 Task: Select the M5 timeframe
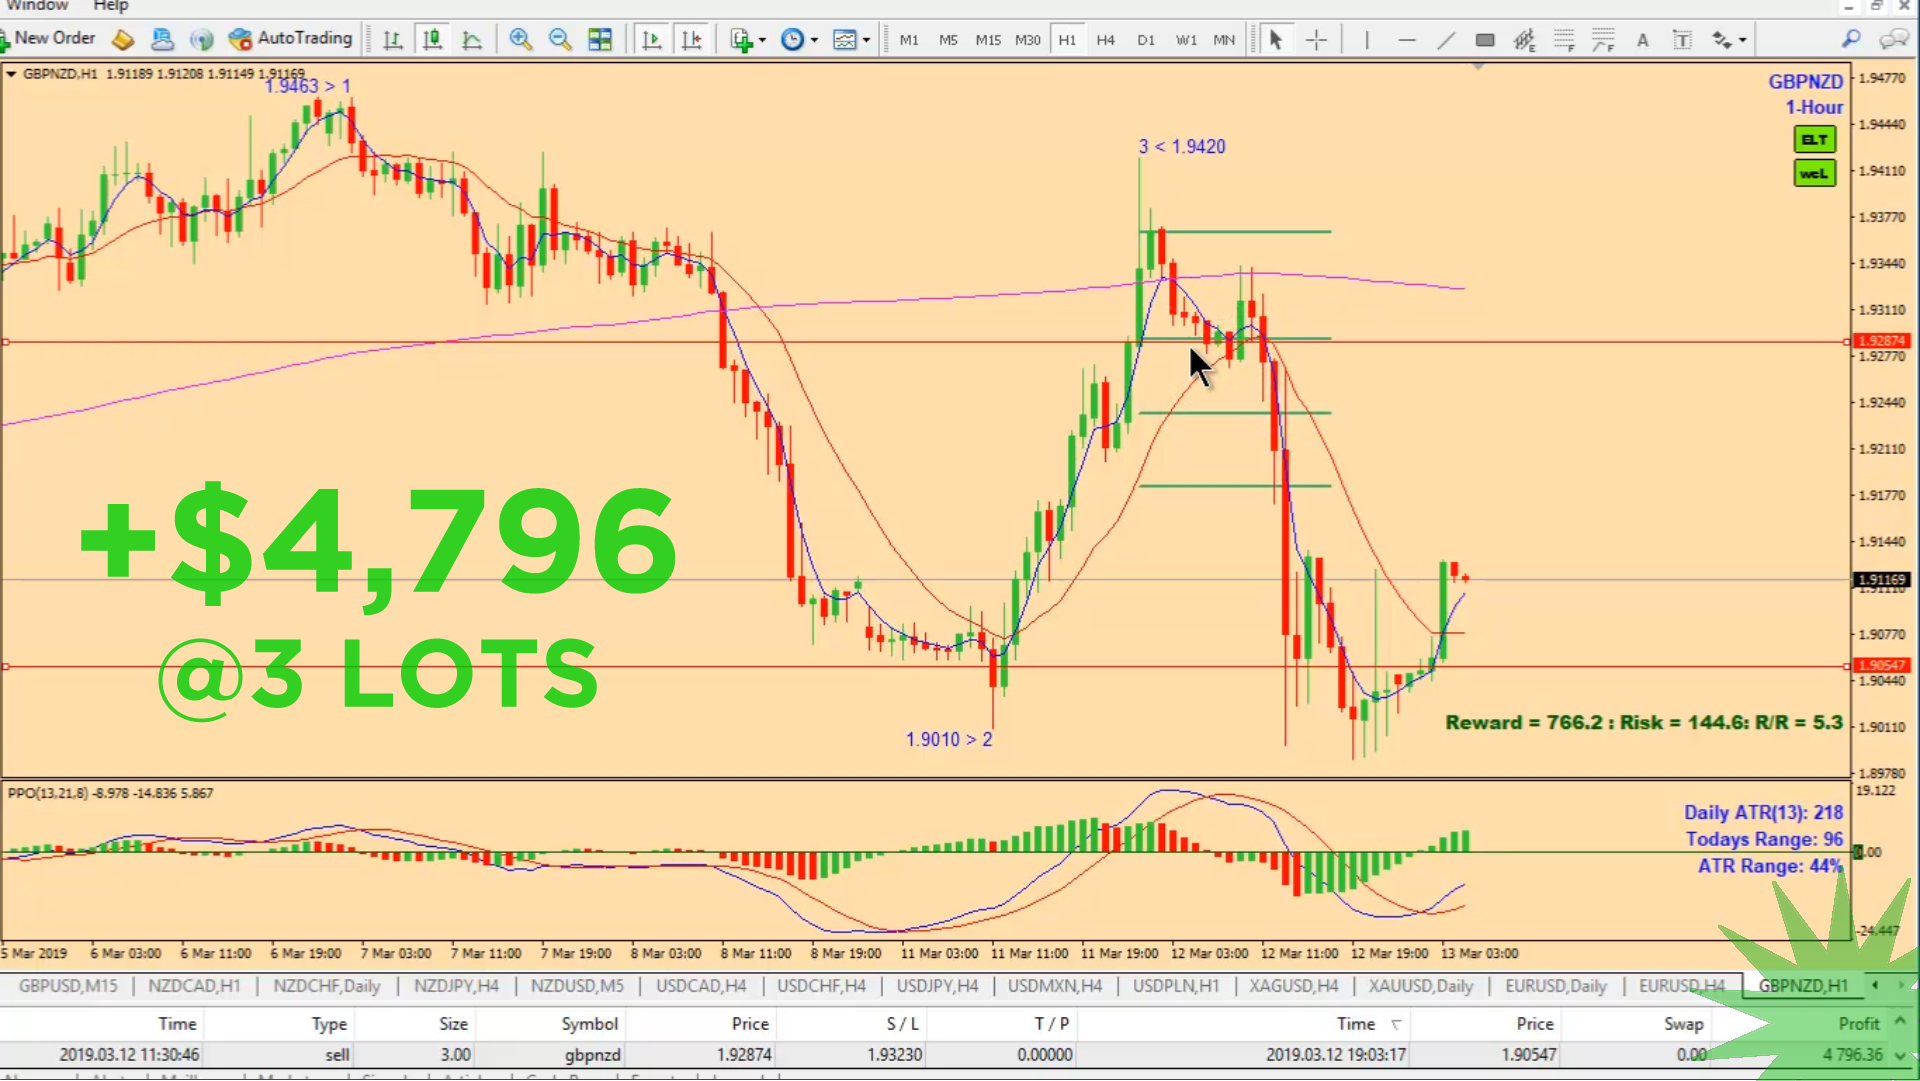tap(948, 40)
